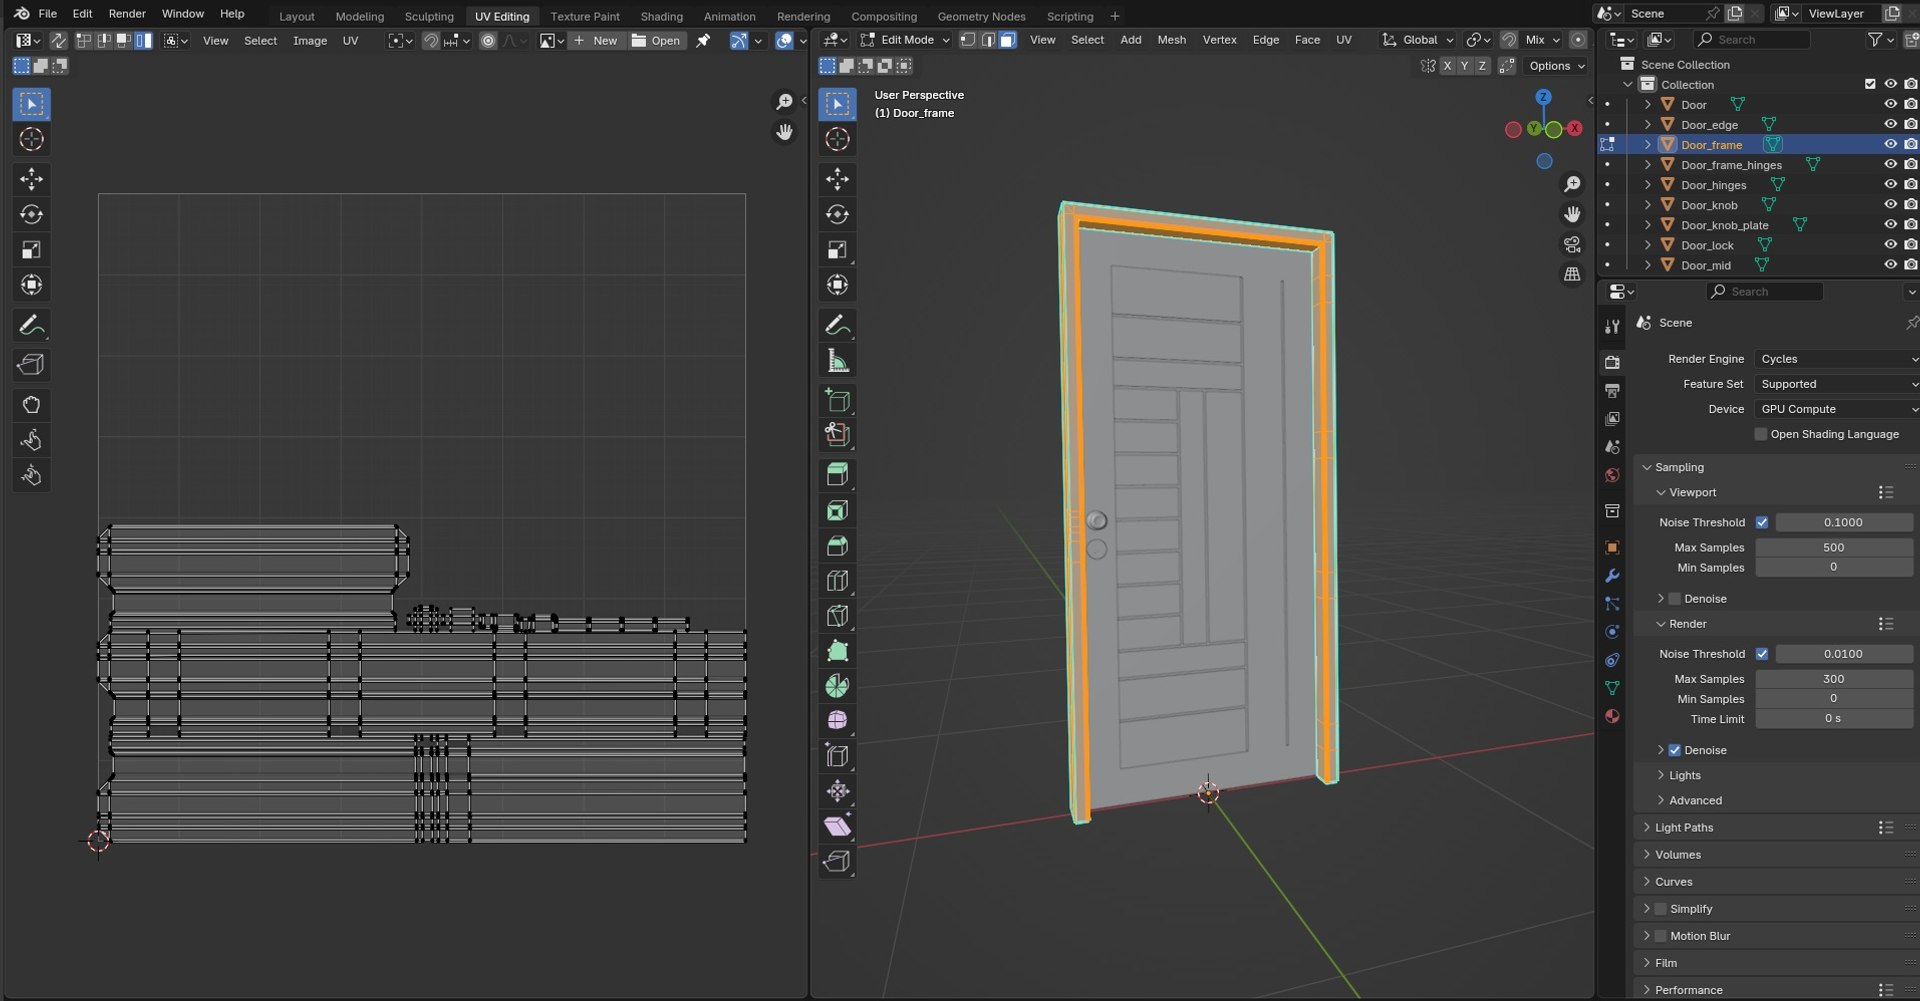Viewport: 1920px width, 1001px height.
Task: Enable Open Shading Language checkbox
Action: click(1761, 434)
